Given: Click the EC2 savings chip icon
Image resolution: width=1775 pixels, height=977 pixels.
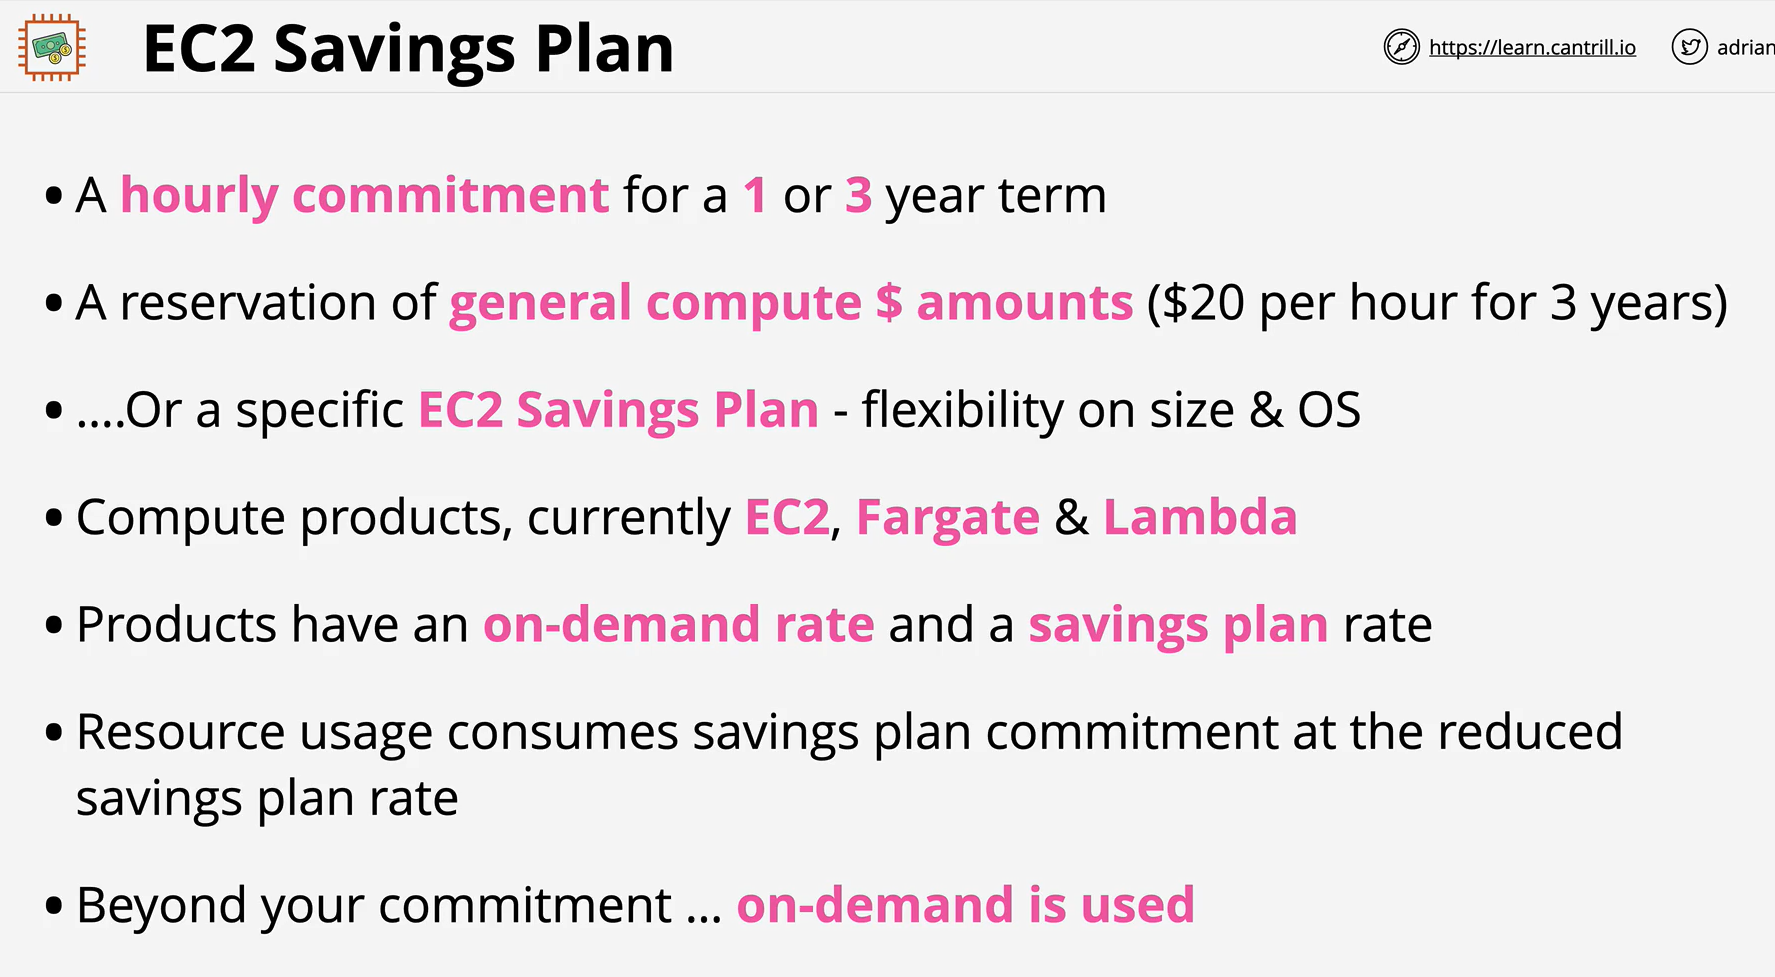Looking at the screenshot, I should click(x=52, y=47).
